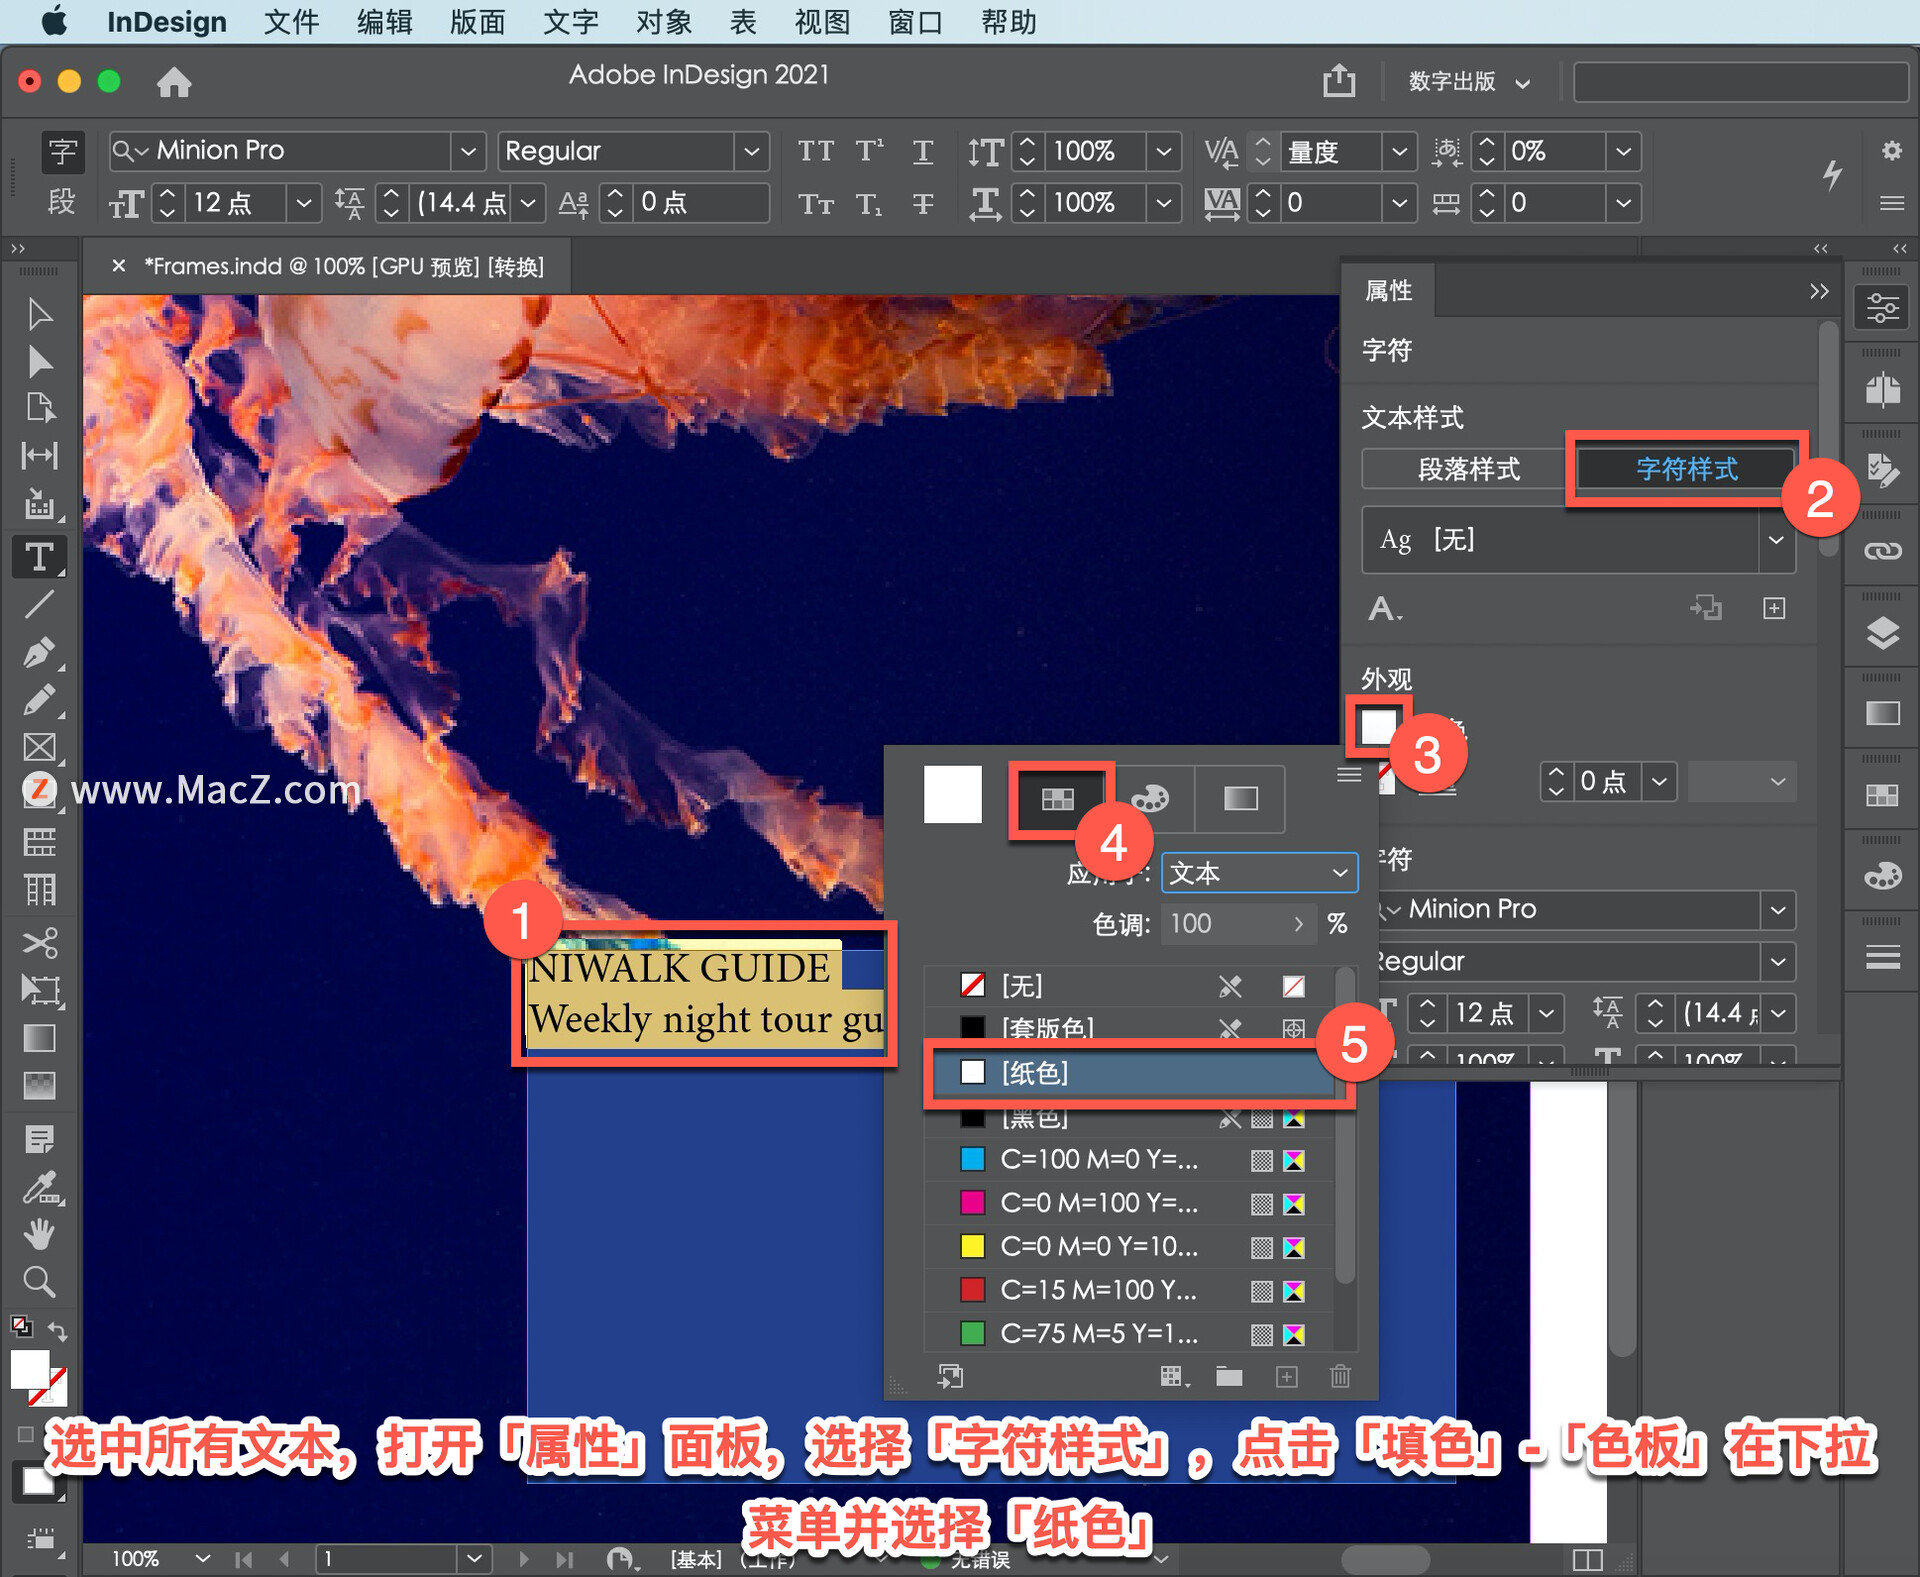Image resolution: width=1920 pixels, height=1577 pixels.
Task: Open the Color palette panel icon
Action: coord(1883,876)
